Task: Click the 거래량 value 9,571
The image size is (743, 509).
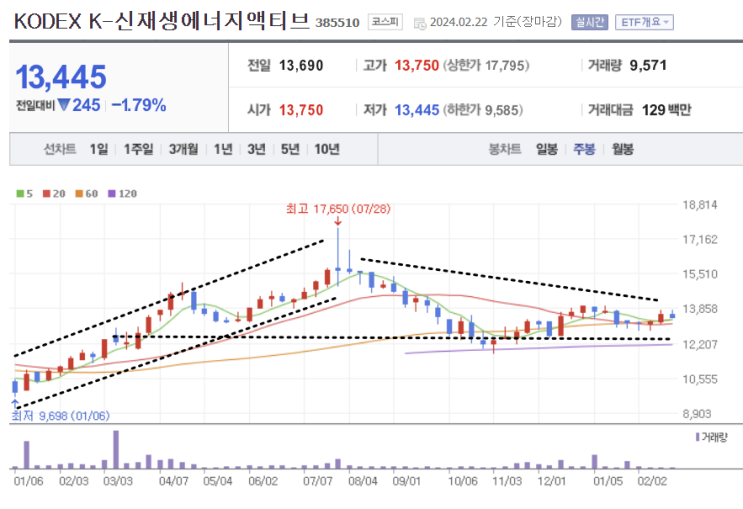Action: (648, 65)
